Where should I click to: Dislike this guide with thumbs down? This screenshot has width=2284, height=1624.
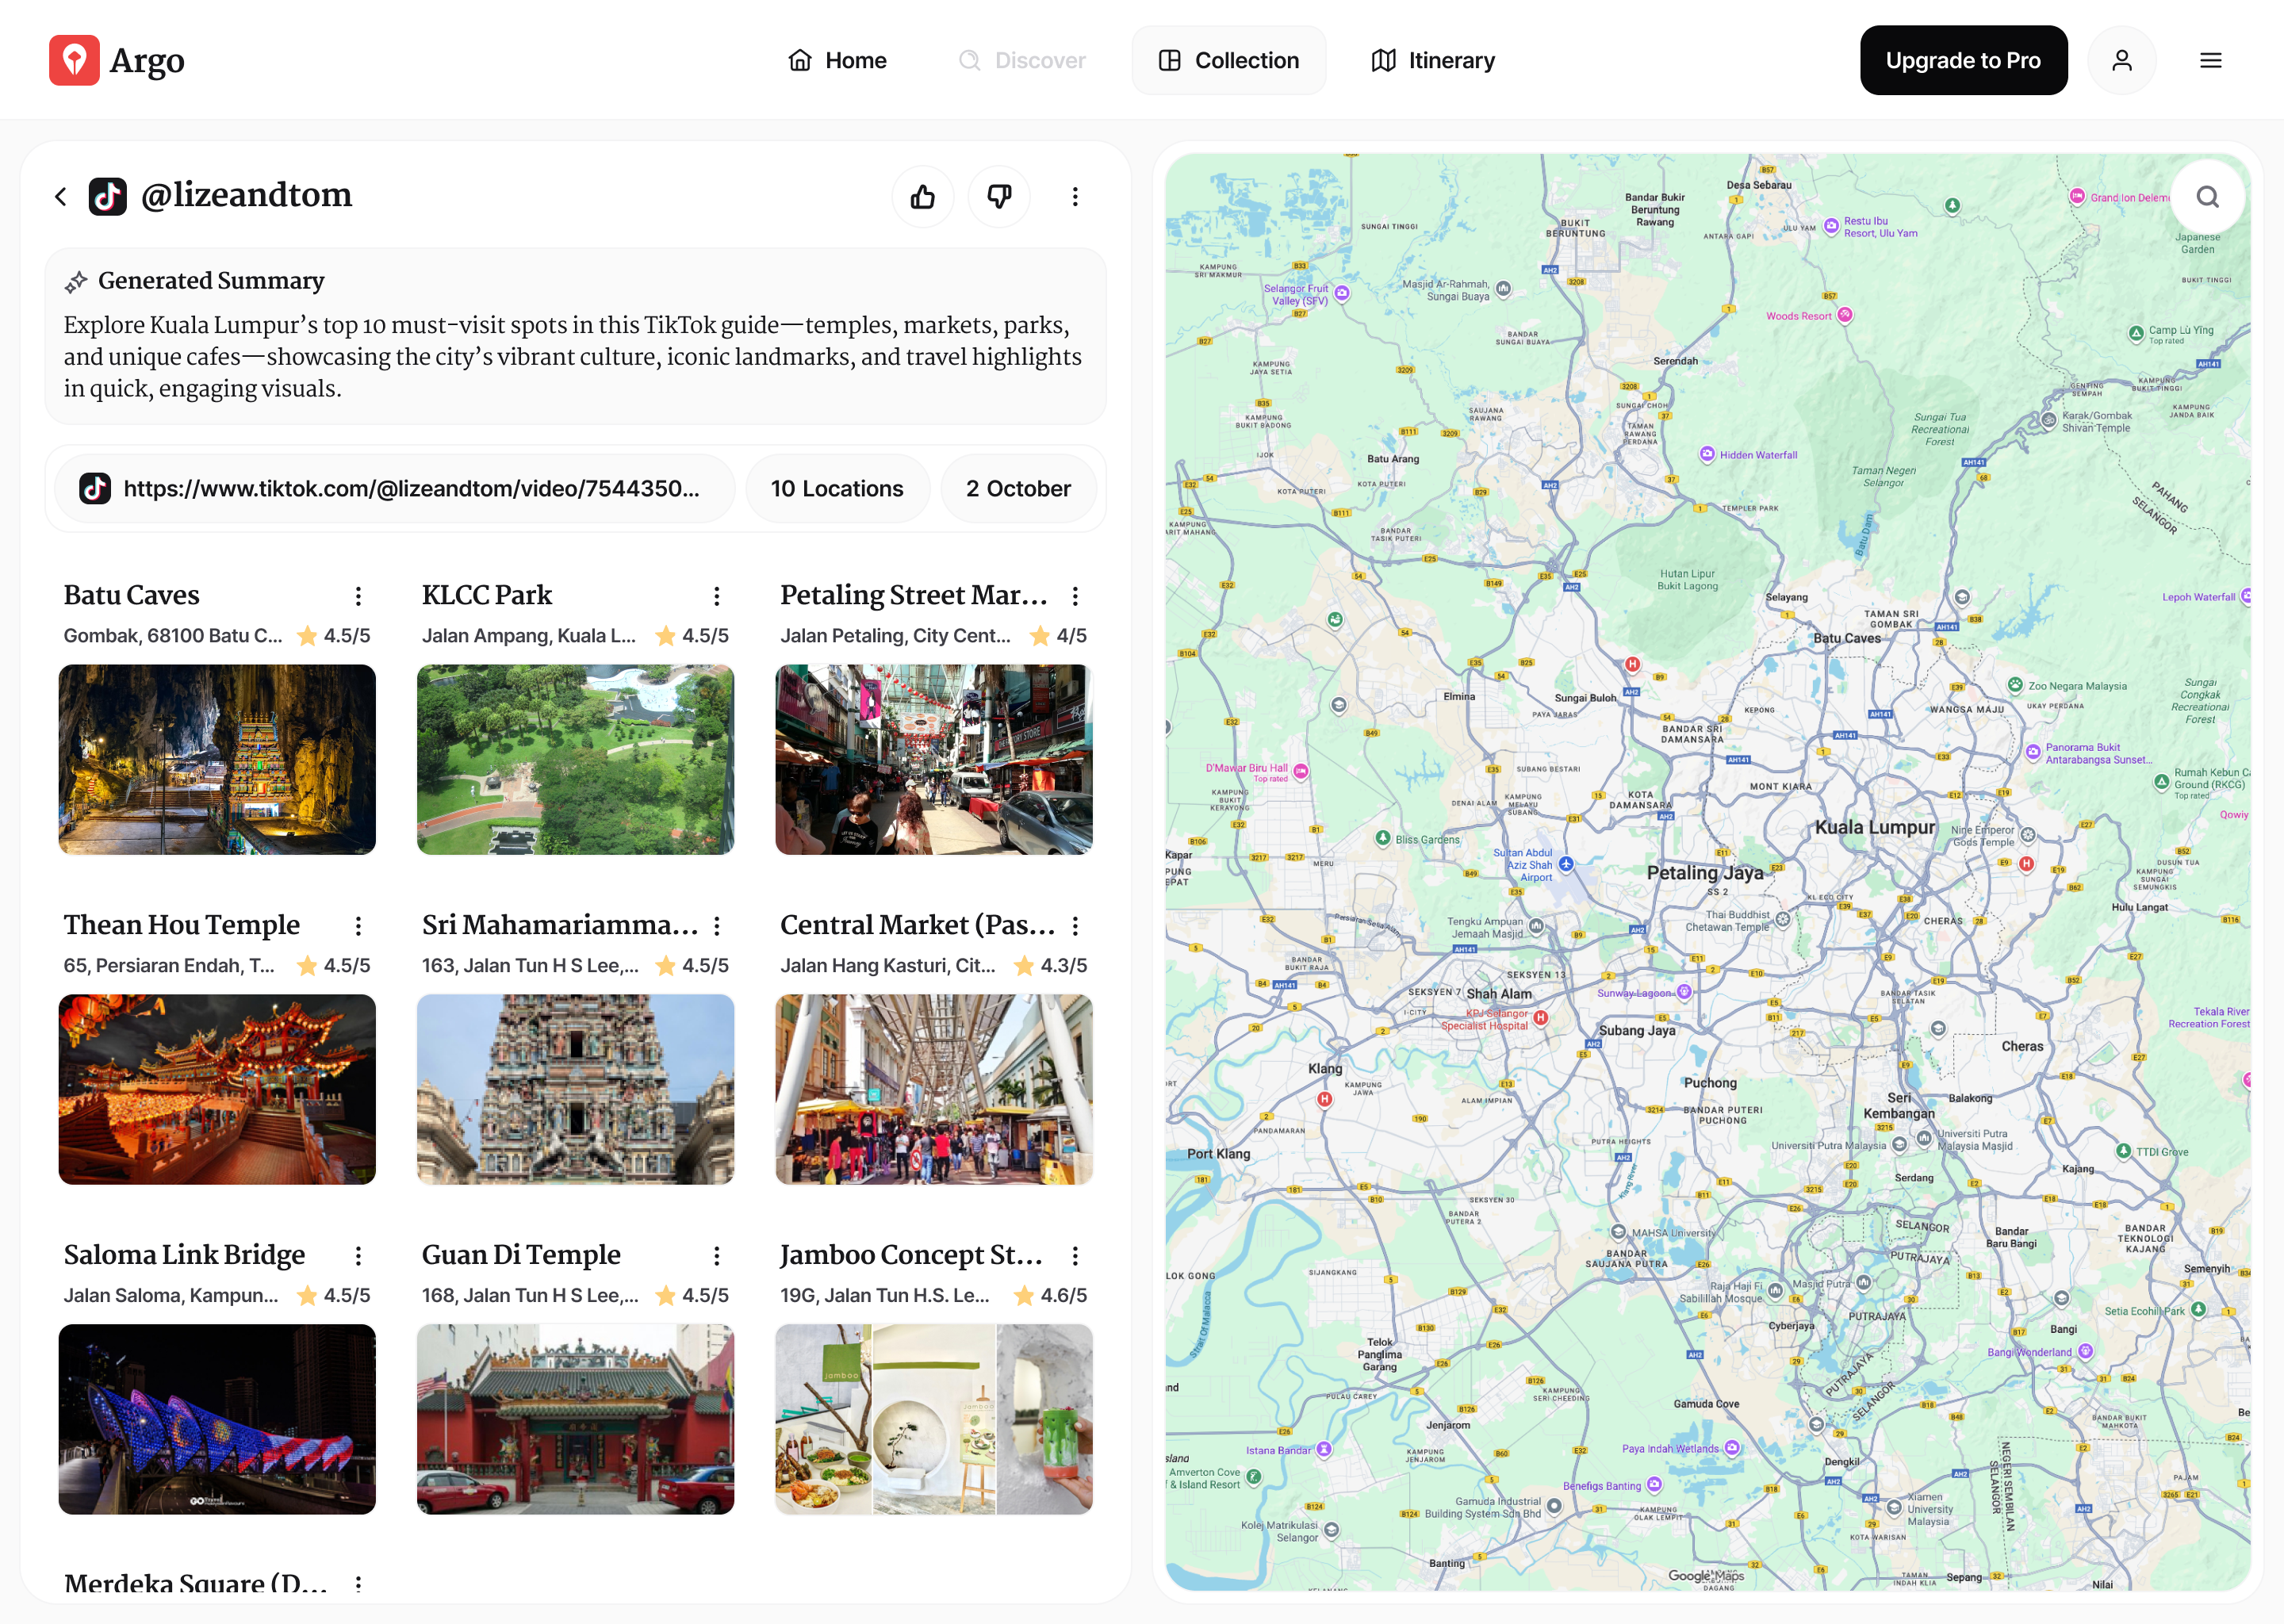coord(999,196)
